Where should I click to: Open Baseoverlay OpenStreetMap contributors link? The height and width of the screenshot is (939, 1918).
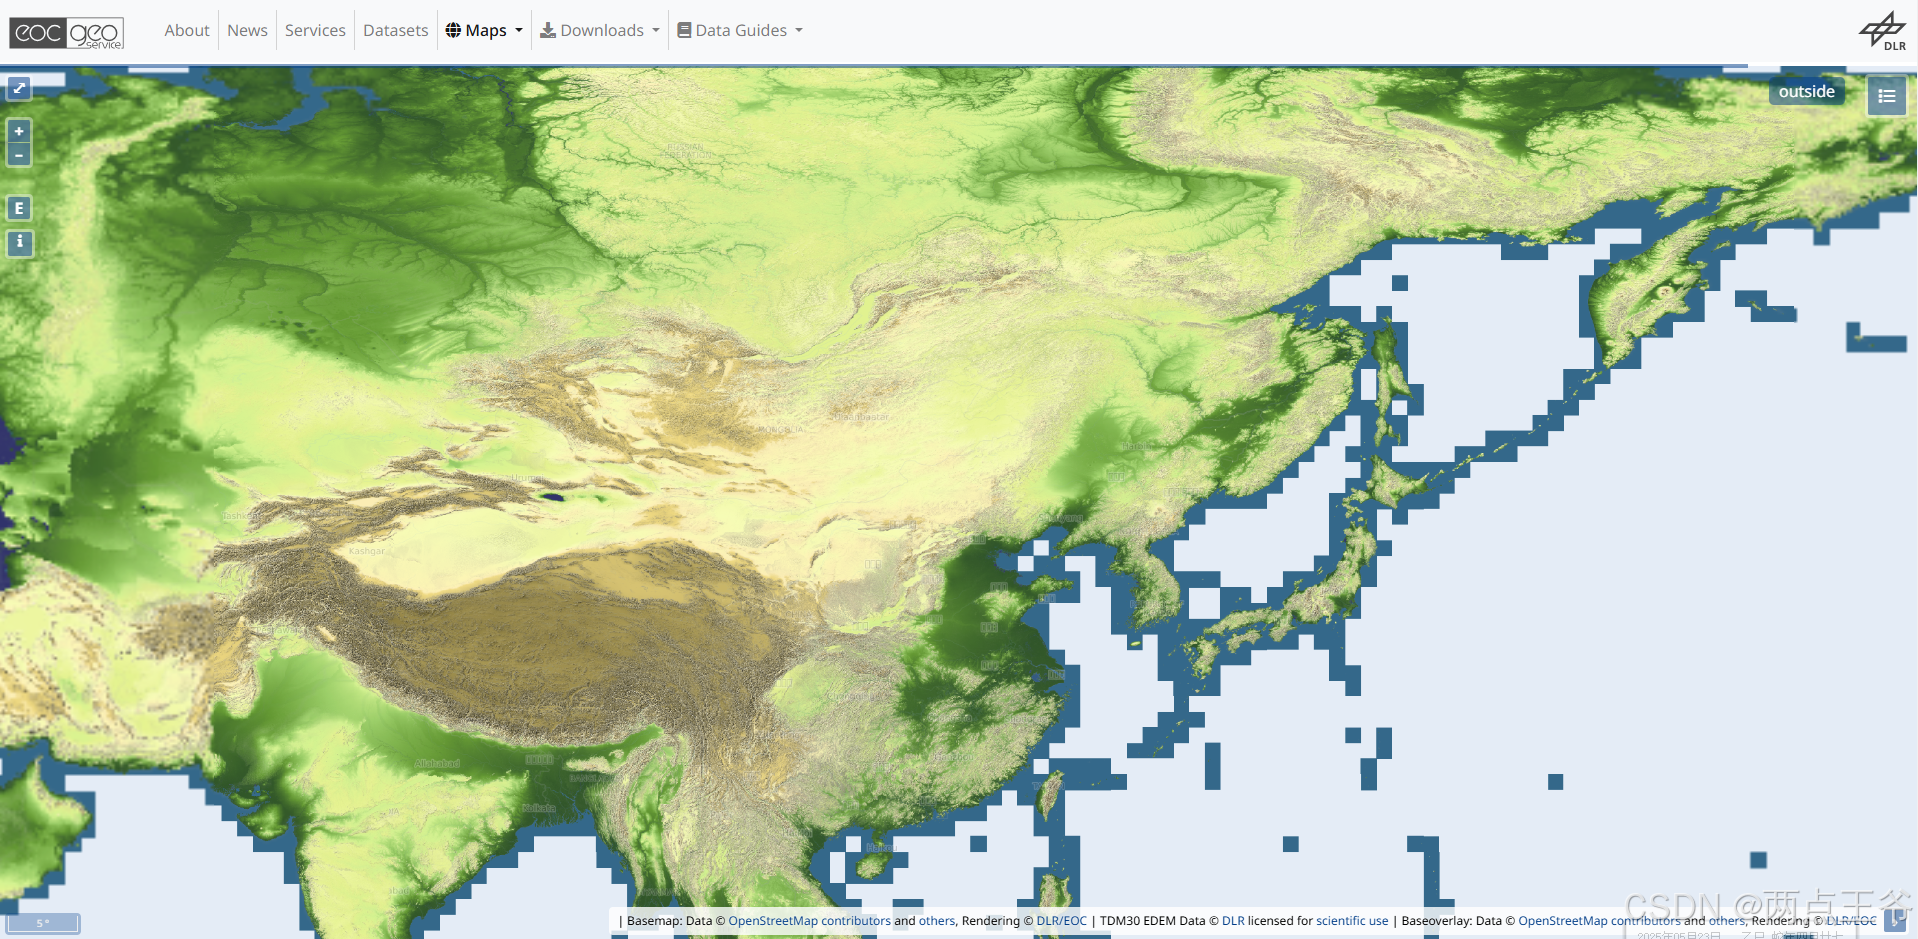(1599, 921)
